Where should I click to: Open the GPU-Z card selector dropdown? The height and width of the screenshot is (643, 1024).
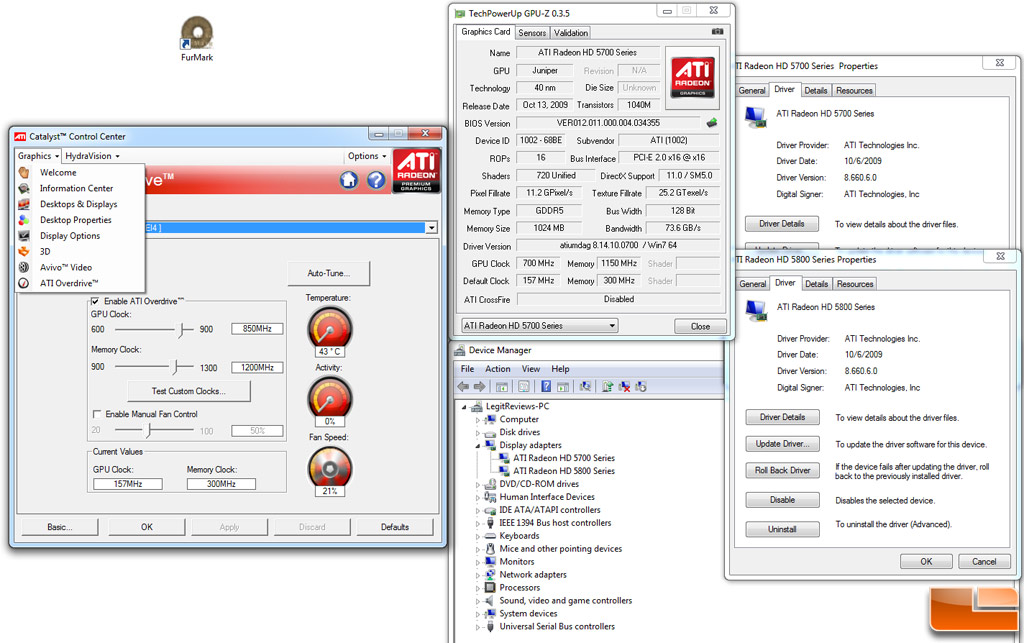point(539,326)
